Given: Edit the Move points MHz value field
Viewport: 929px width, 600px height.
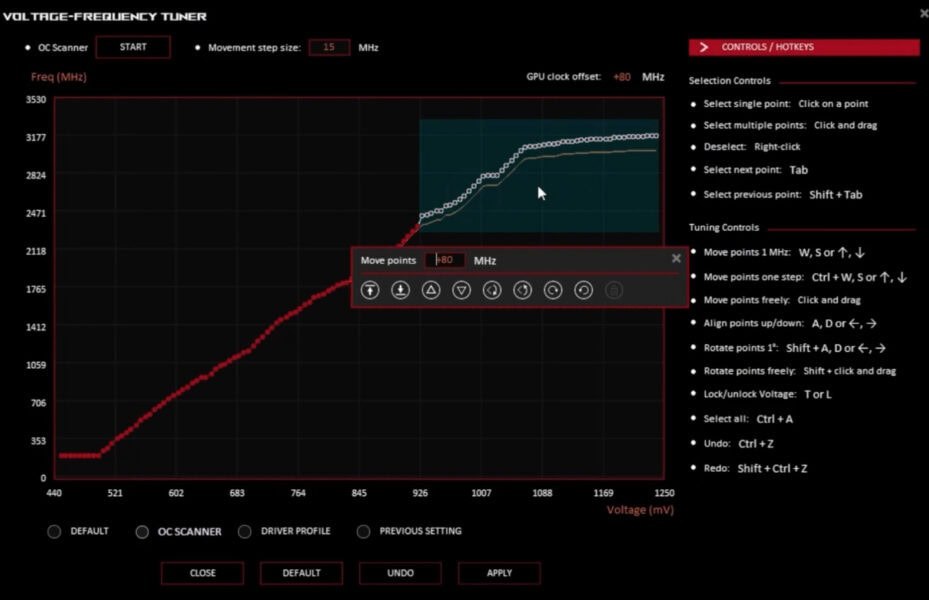Looking at the screenshot, I should pyautogui.click(x=445, y=259).
